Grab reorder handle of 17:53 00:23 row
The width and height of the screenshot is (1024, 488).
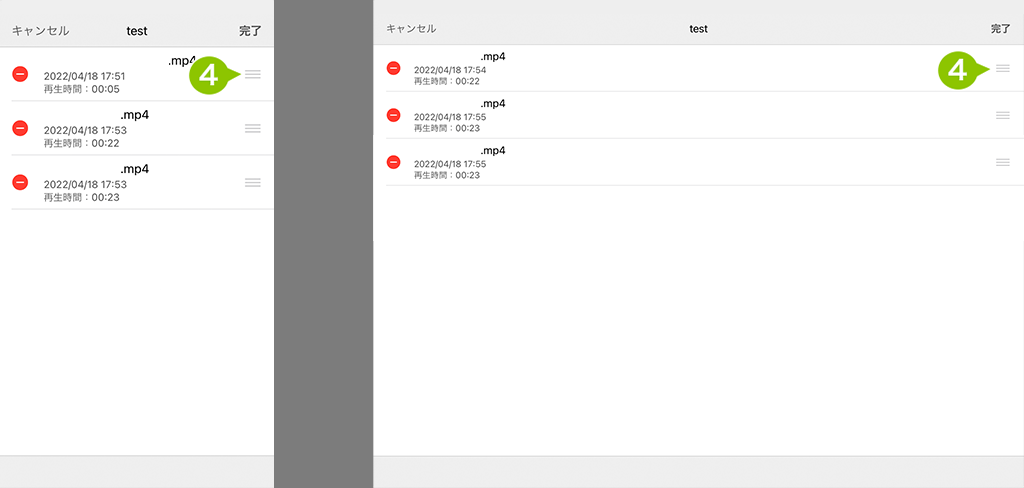253,183
